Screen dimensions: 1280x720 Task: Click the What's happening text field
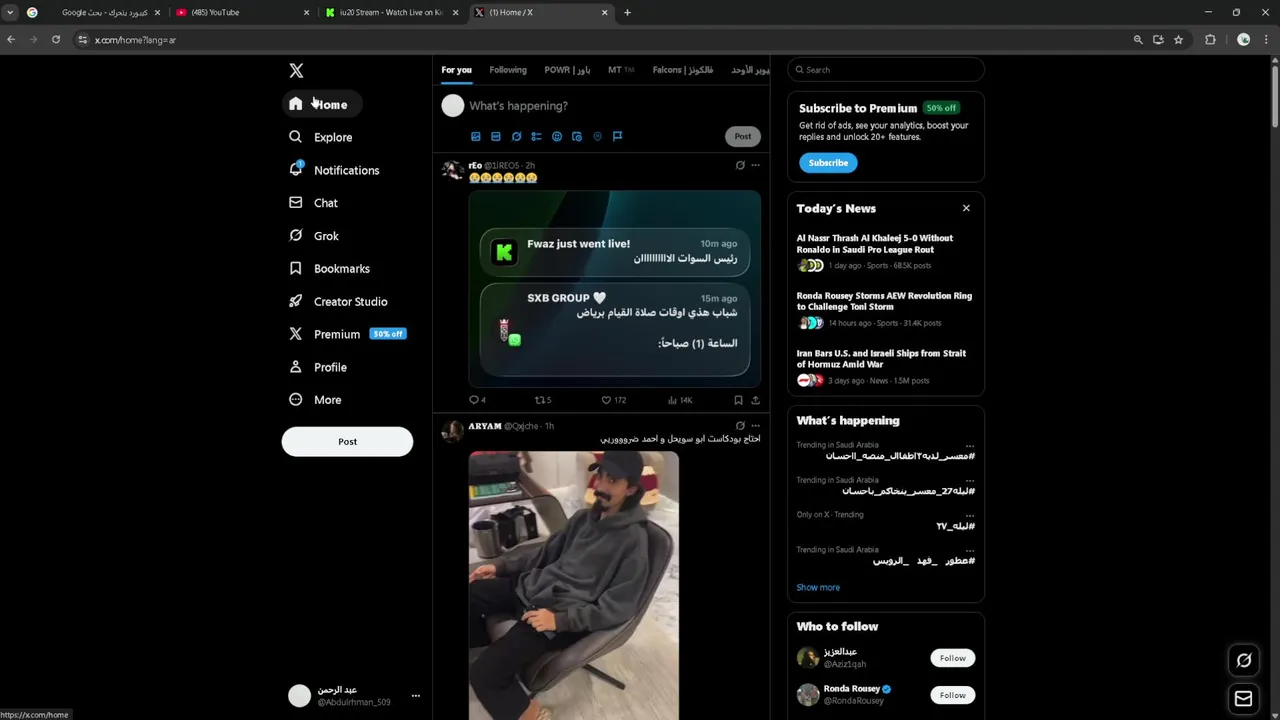[615, 106]
